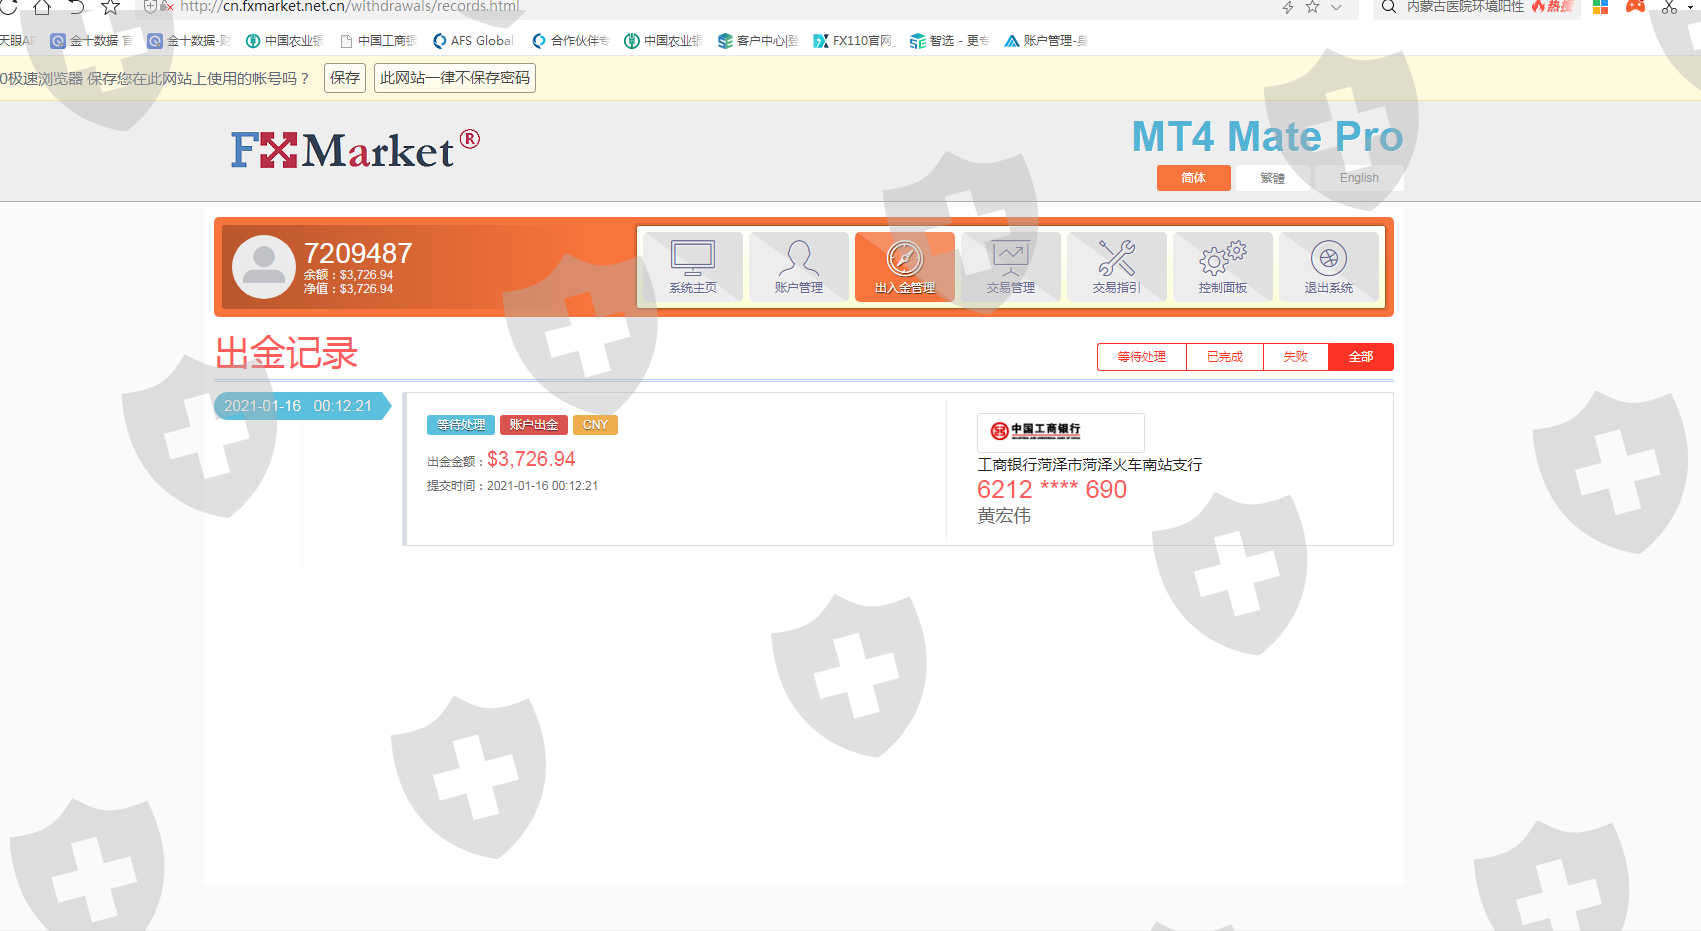
Task: Click the magnifier search icon
Action: click(1389, 7)
